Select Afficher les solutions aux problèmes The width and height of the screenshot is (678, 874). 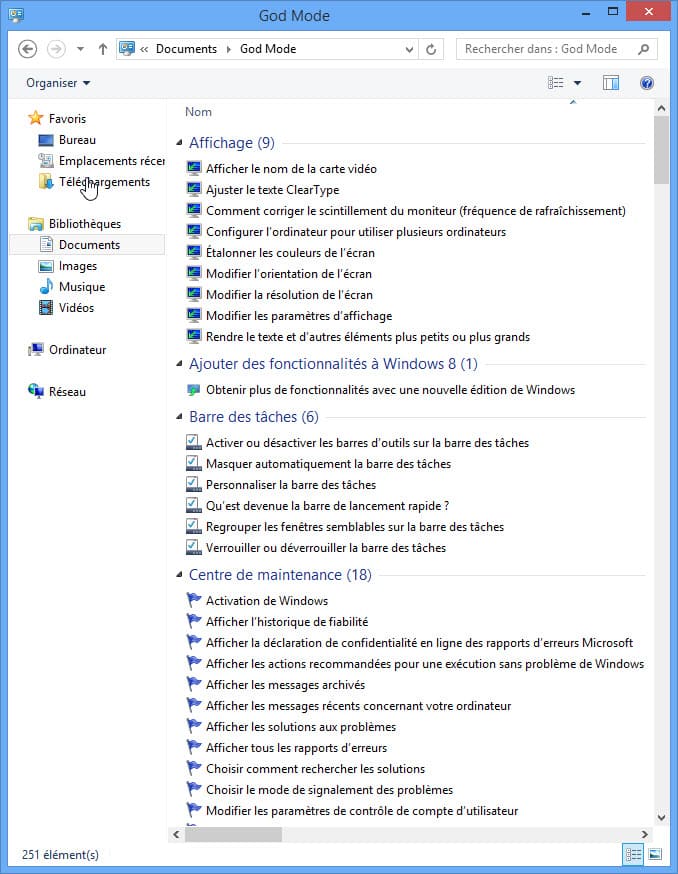pyautogui.click(x=301, y=727)
